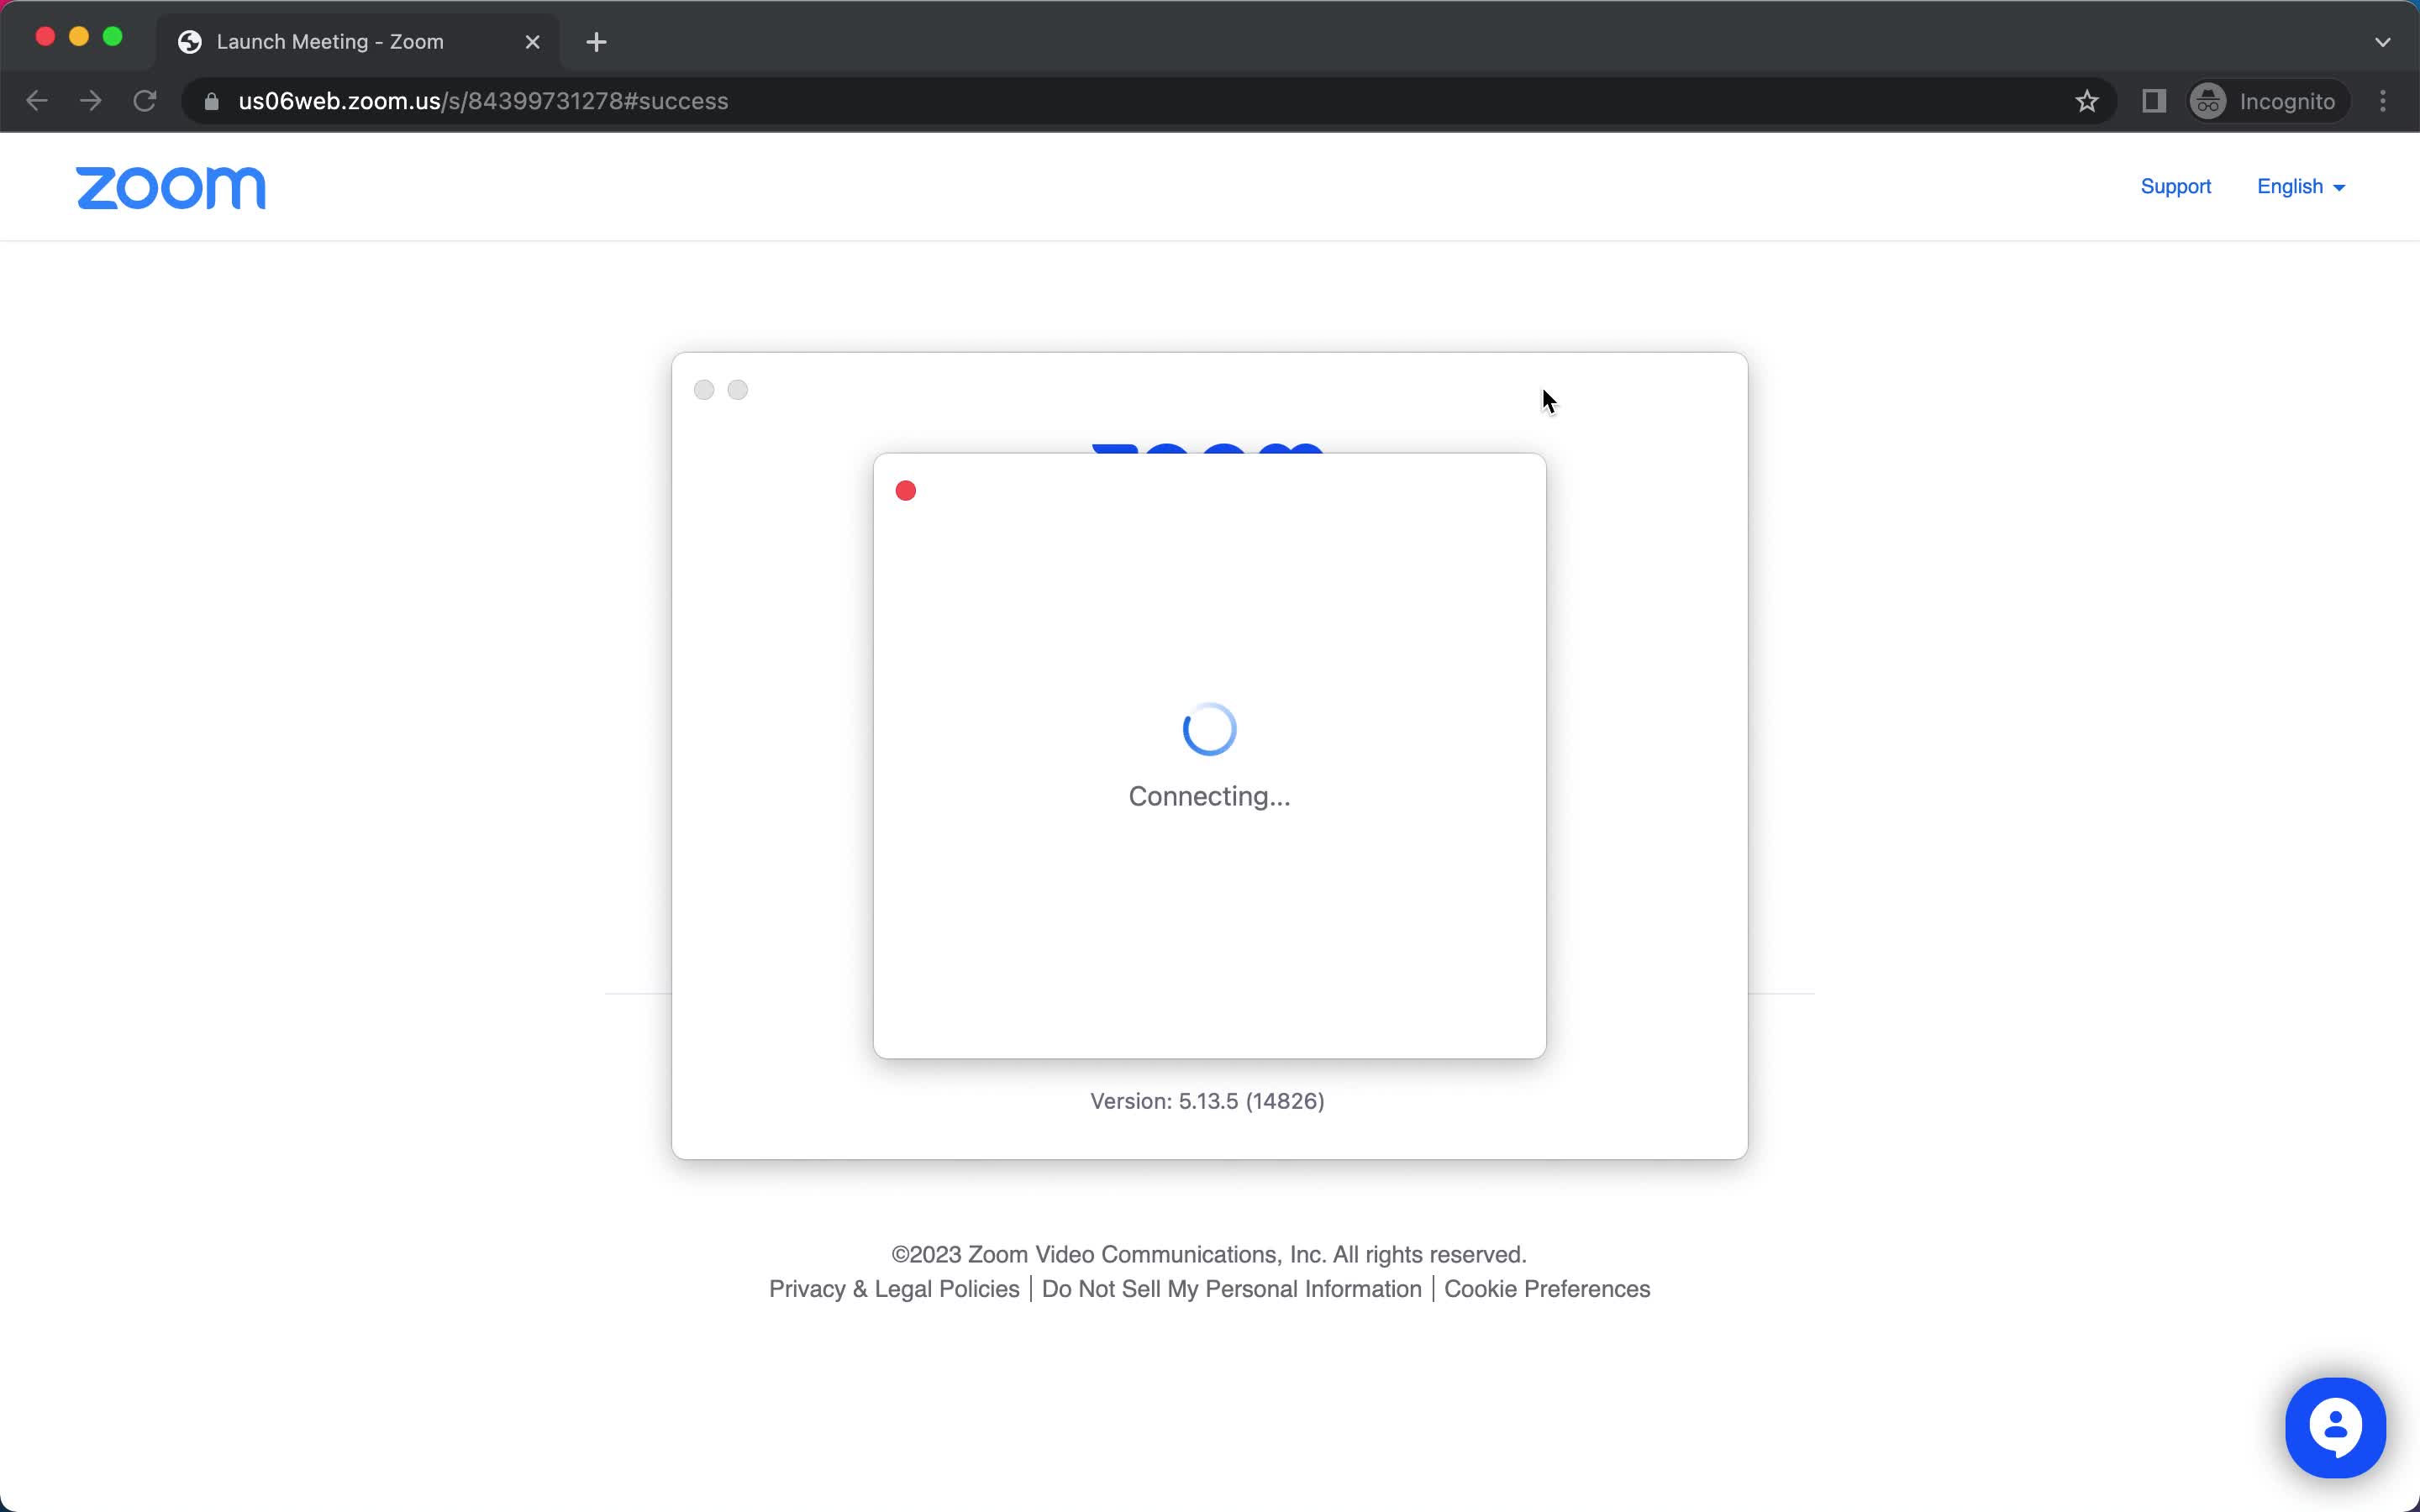
Task: Click the Cookie Preferences button
Action: coord(1547,1287)
